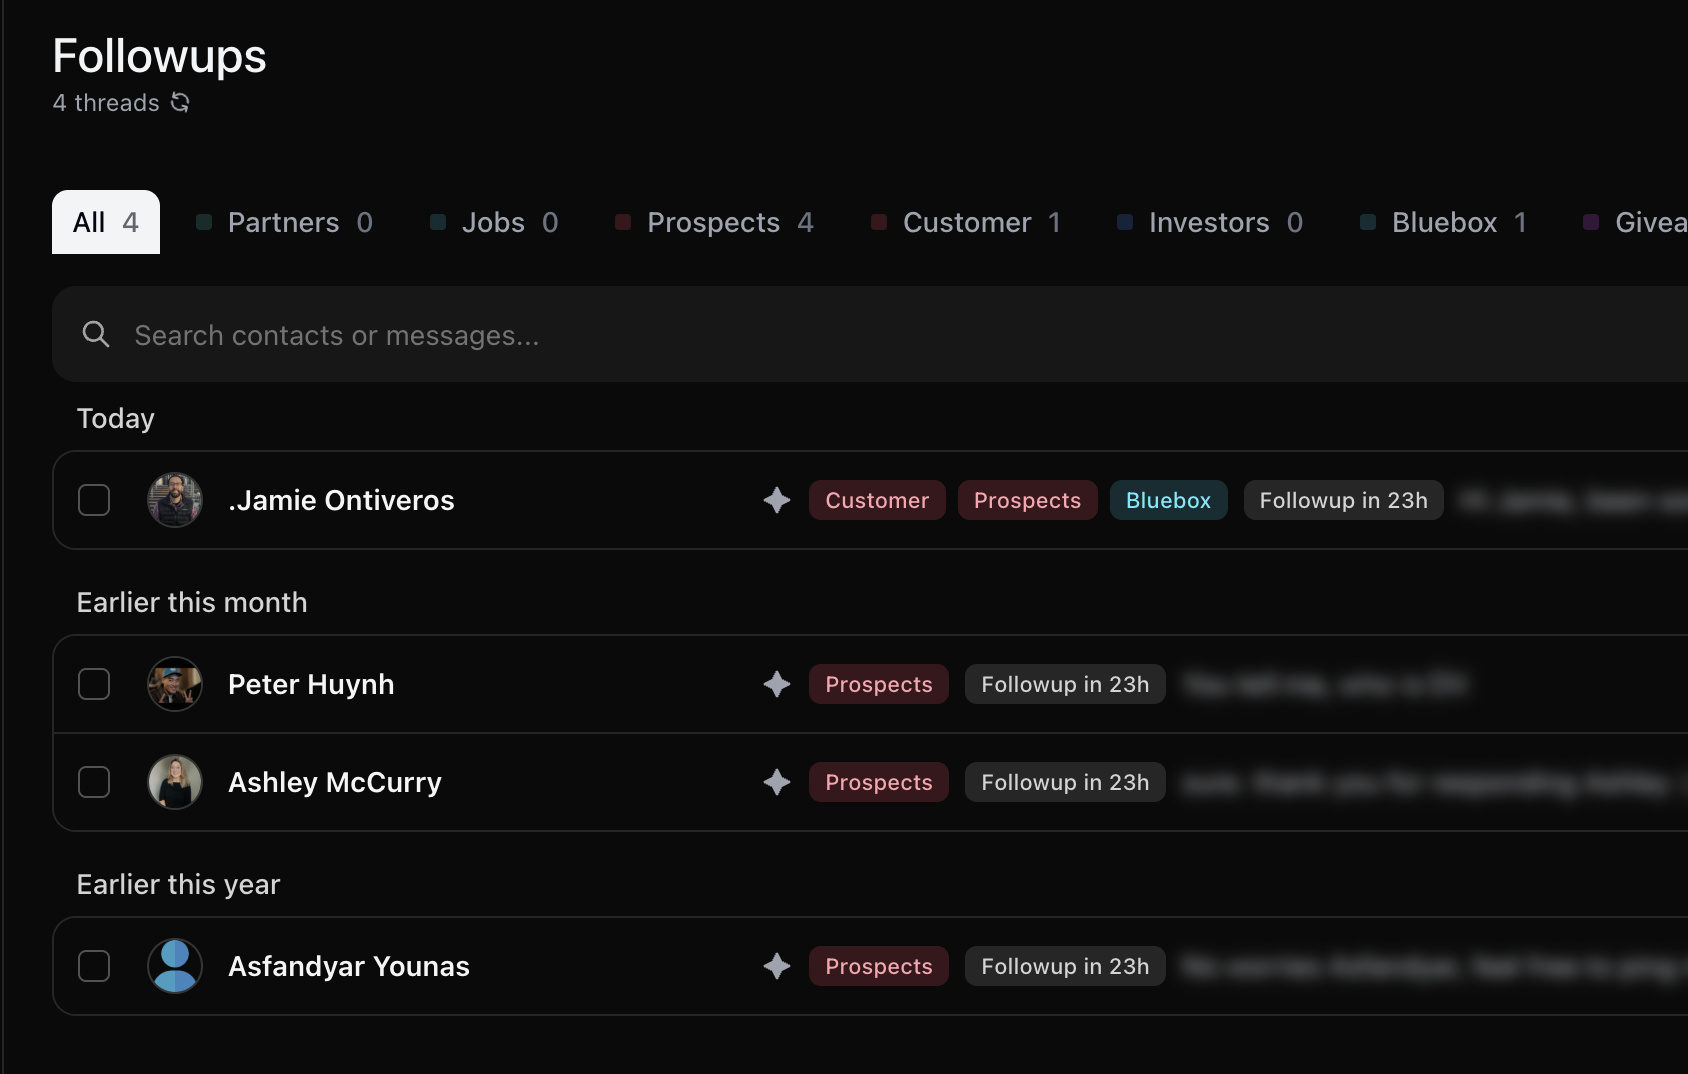The width and height of the screenshot is (1688, 1074).
Task: Click the sparkle icon beside Ashley McCurry
Action: (777, 782)
